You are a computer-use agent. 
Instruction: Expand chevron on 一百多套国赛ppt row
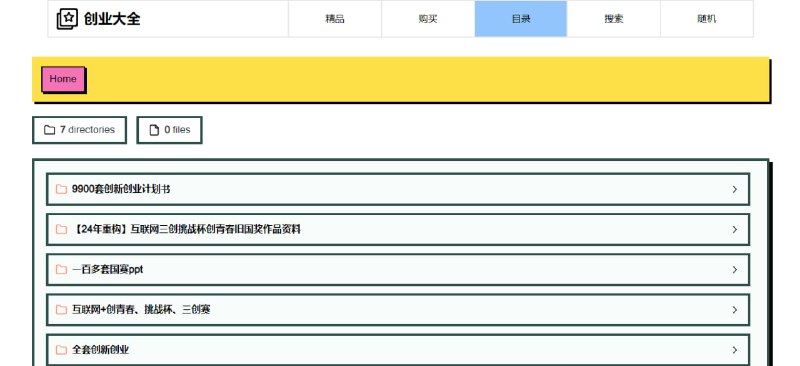pyautogui.click(x=735, y=270)
